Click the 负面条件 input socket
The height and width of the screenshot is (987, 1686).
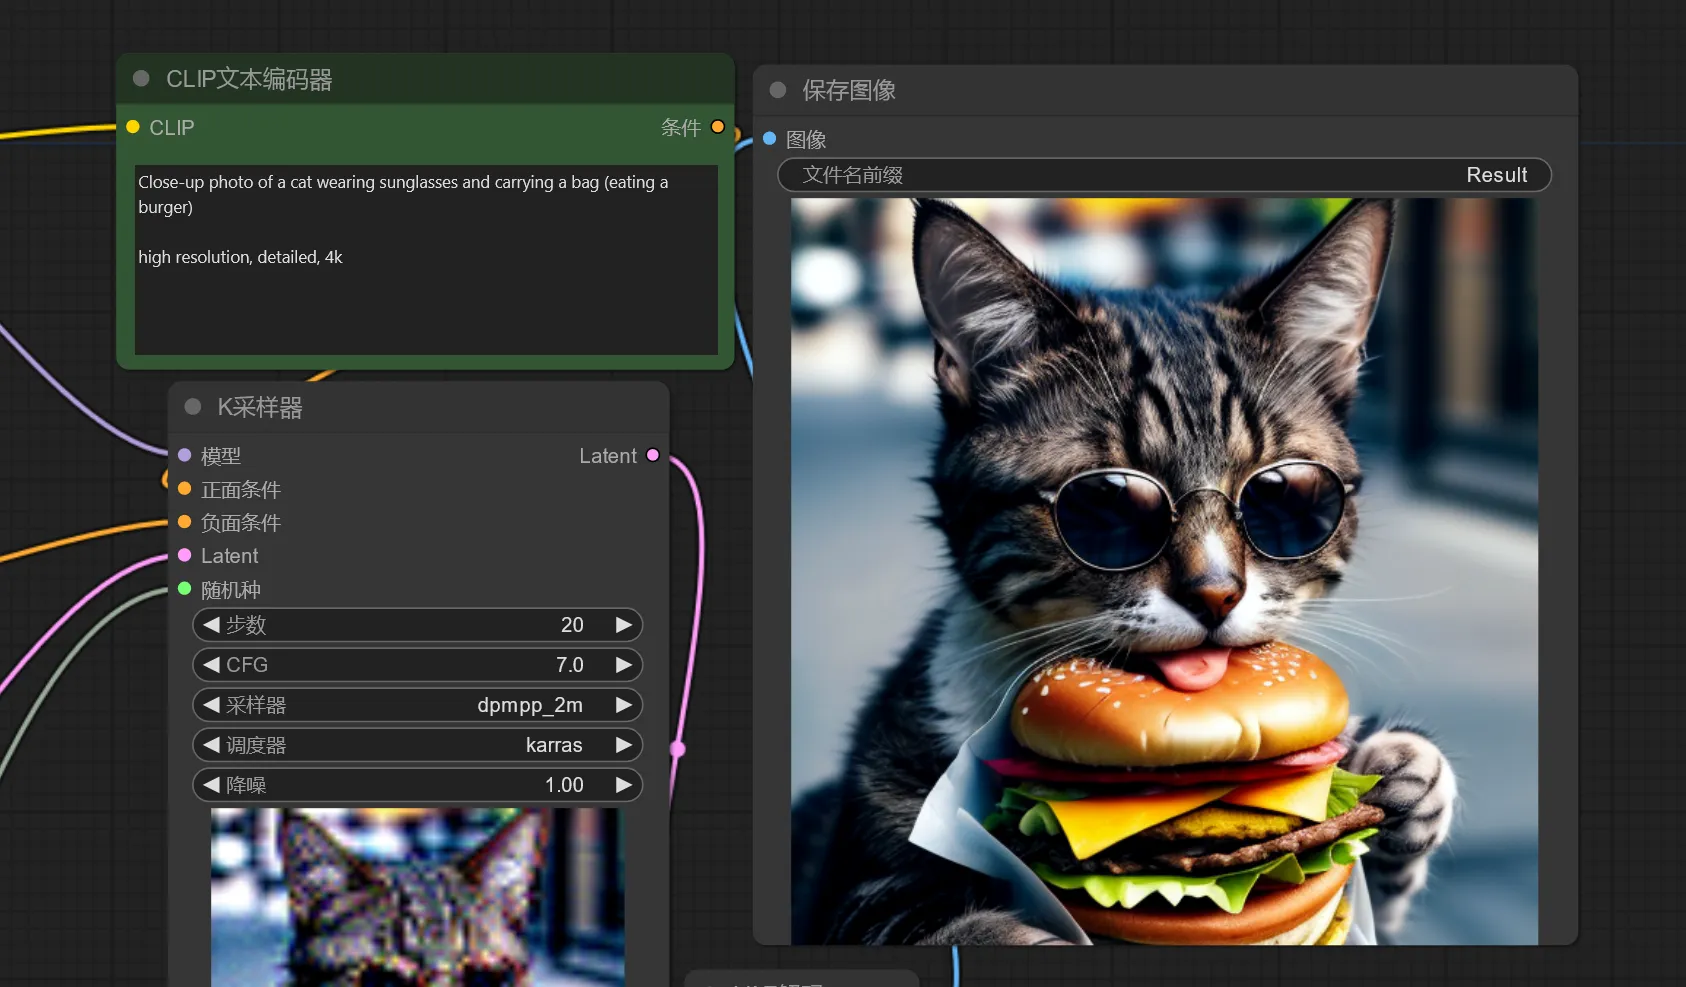[184, 522]
